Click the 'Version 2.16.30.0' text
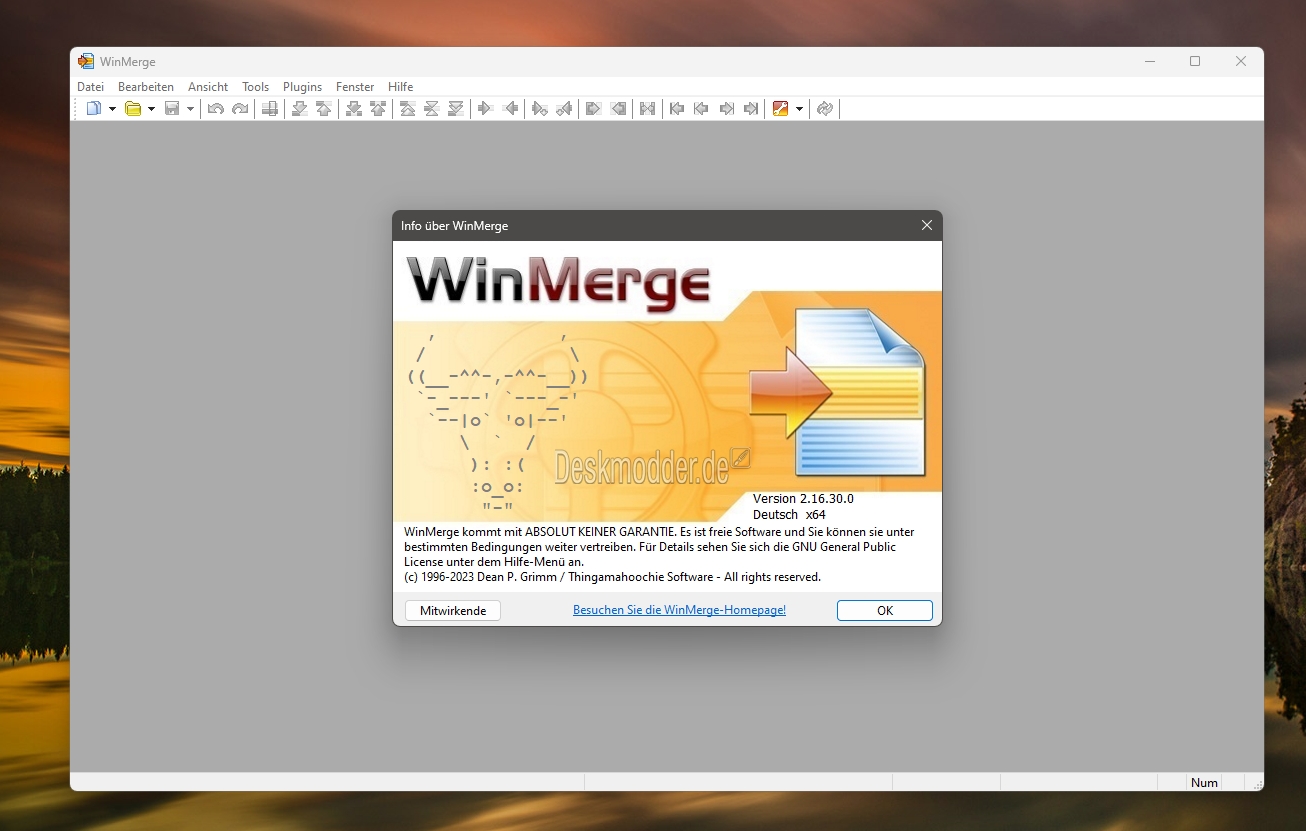This screenshot has height=831, width=1306. [x=803, y=498]
